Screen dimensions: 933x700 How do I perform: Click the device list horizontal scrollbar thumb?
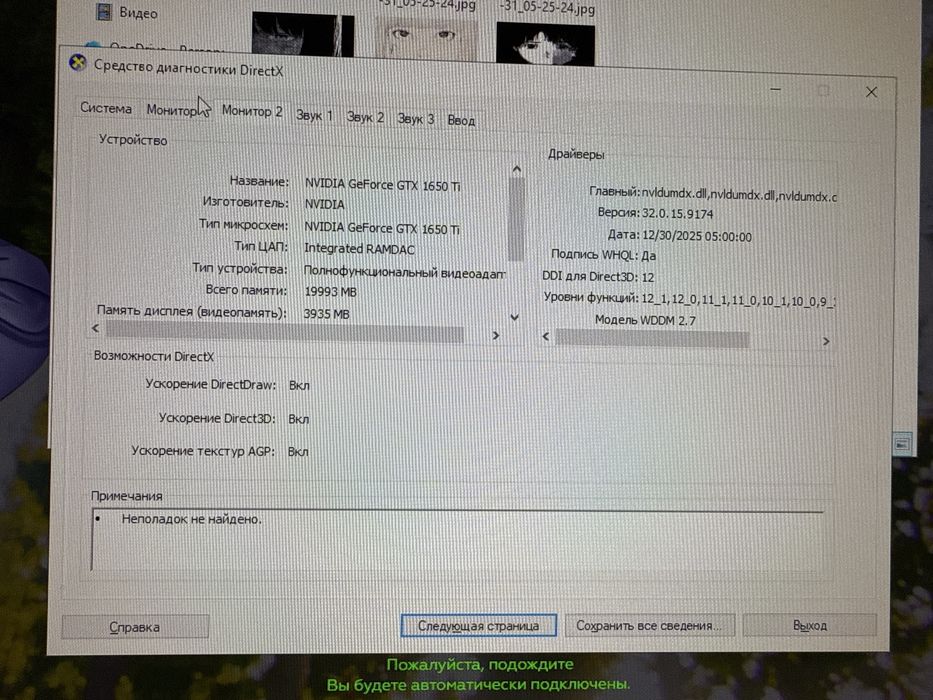[284, 332]
